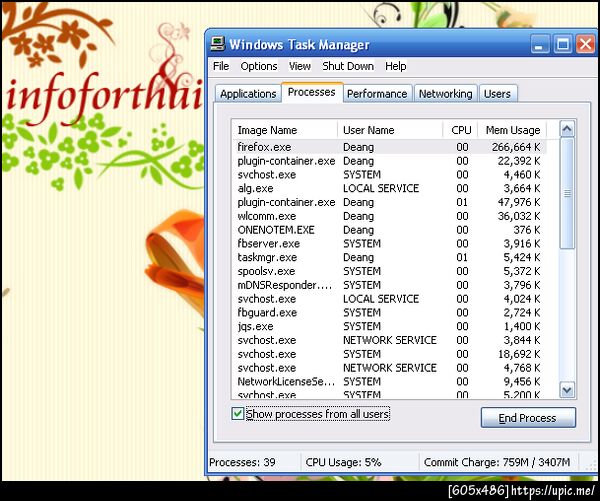
Task: Open the View menu
Action: point(300,66)
